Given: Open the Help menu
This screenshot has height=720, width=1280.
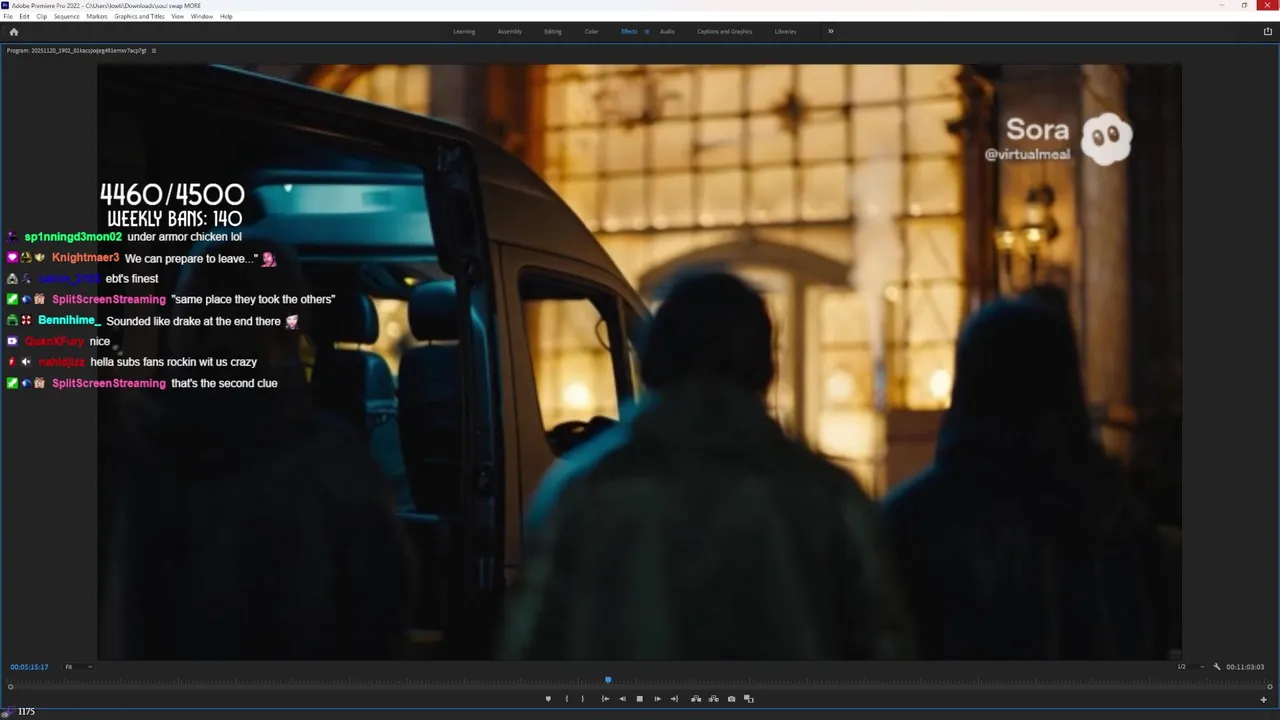Looking at the screenshot, I should 226,16.
